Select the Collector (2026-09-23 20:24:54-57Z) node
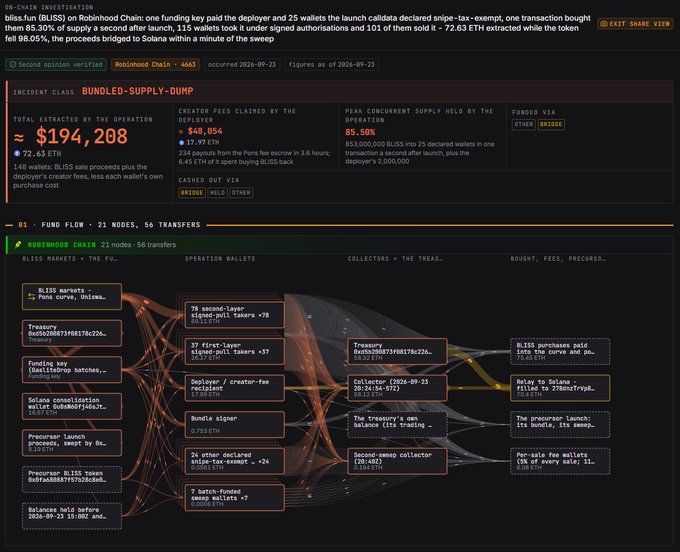The width and height of the screenshot is (680, 552). (397, 388)
